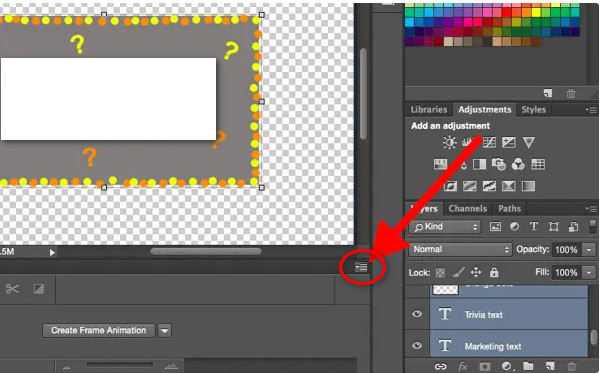Filter layers by type layers icon
600x374 pixels.
click(534, 227)
